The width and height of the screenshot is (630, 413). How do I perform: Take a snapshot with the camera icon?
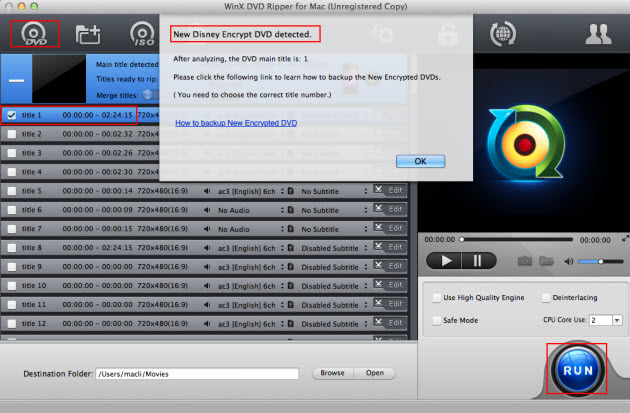524,262
